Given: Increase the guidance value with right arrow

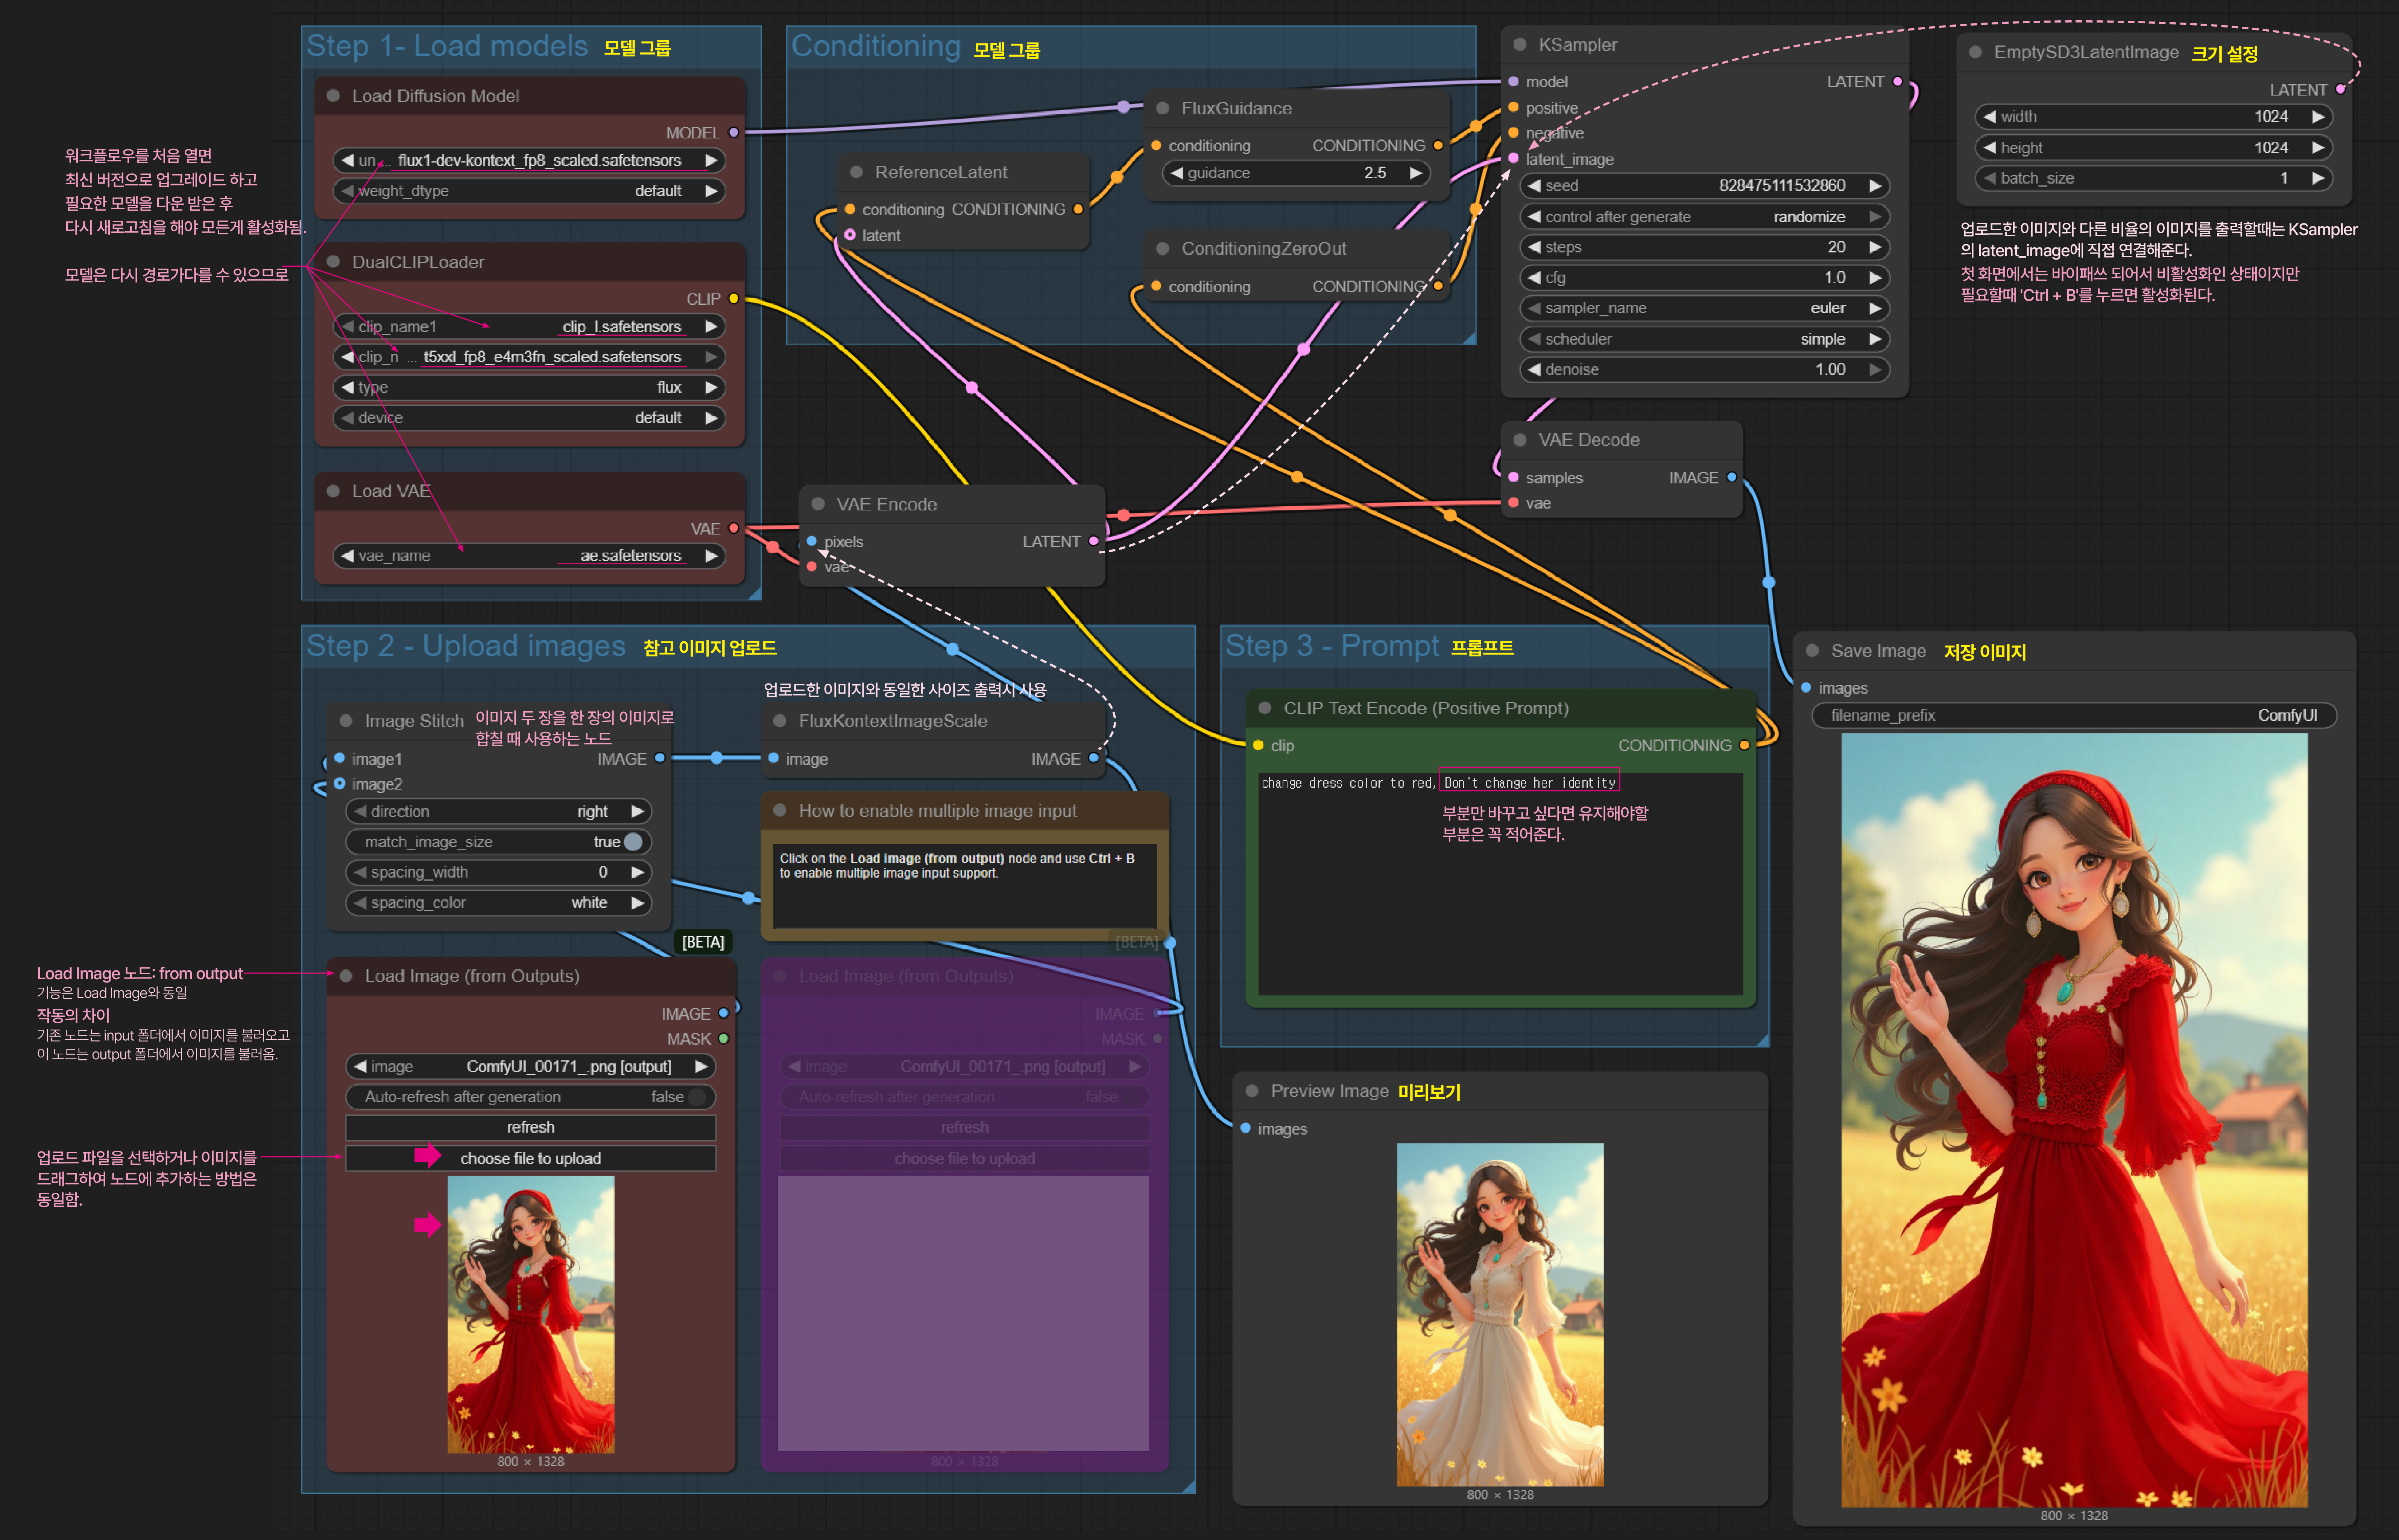Looking at the screenshot, I should [x=1416, y=173].
